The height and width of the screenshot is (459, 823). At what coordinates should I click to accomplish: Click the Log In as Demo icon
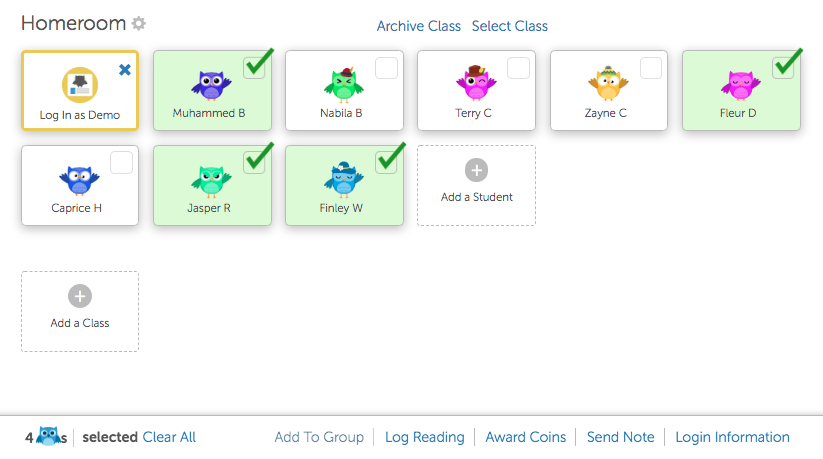(x=80, y=86)
